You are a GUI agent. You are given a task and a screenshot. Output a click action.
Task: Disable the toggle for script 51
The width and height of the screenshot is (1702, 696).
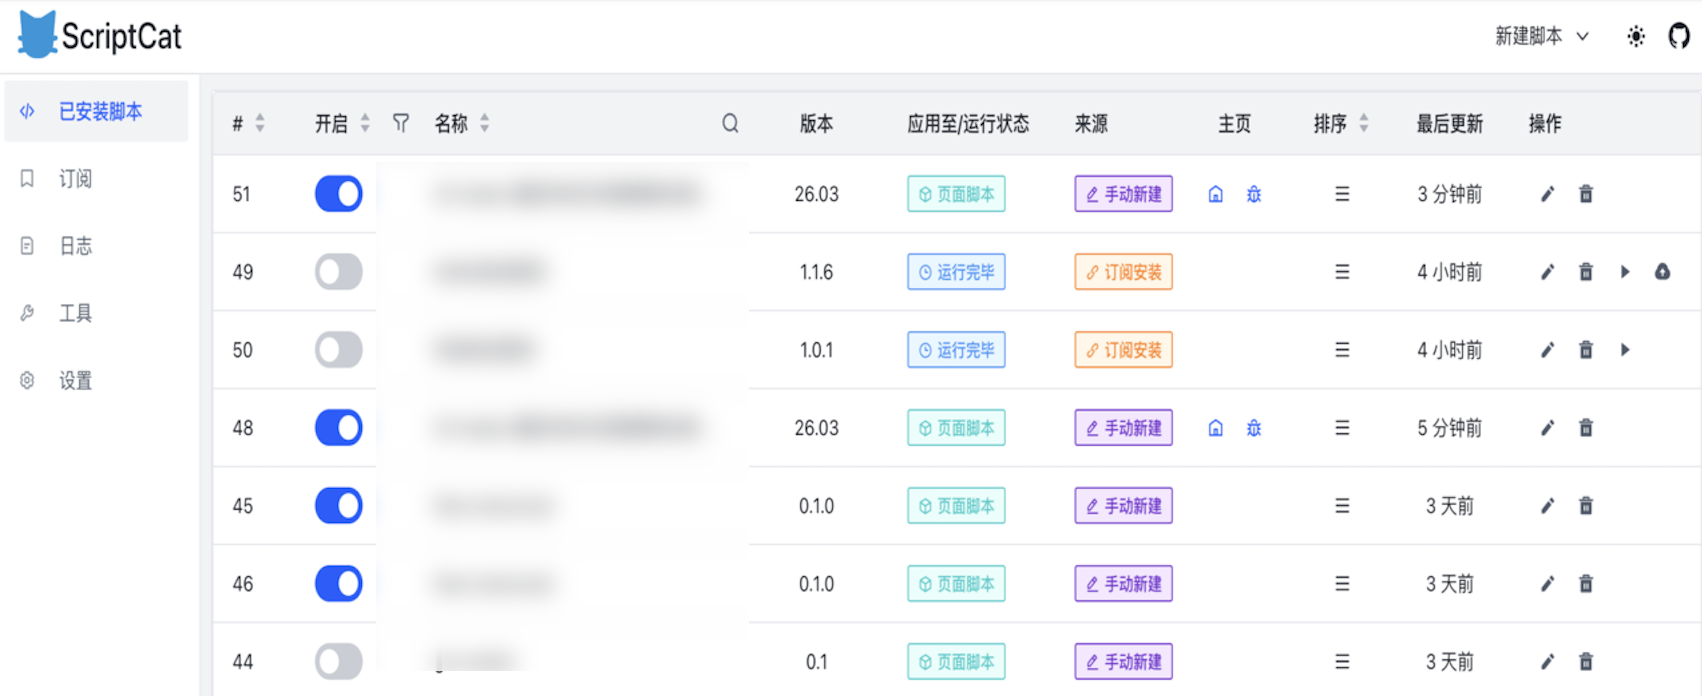339,194
